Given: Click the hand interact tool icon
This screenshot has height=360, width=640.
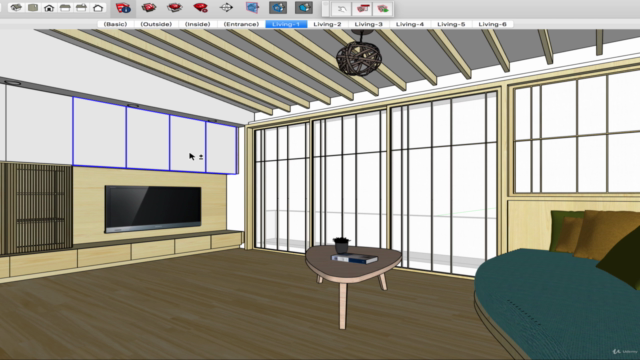Looking at the screenshot, I should (x=342, y=9).
